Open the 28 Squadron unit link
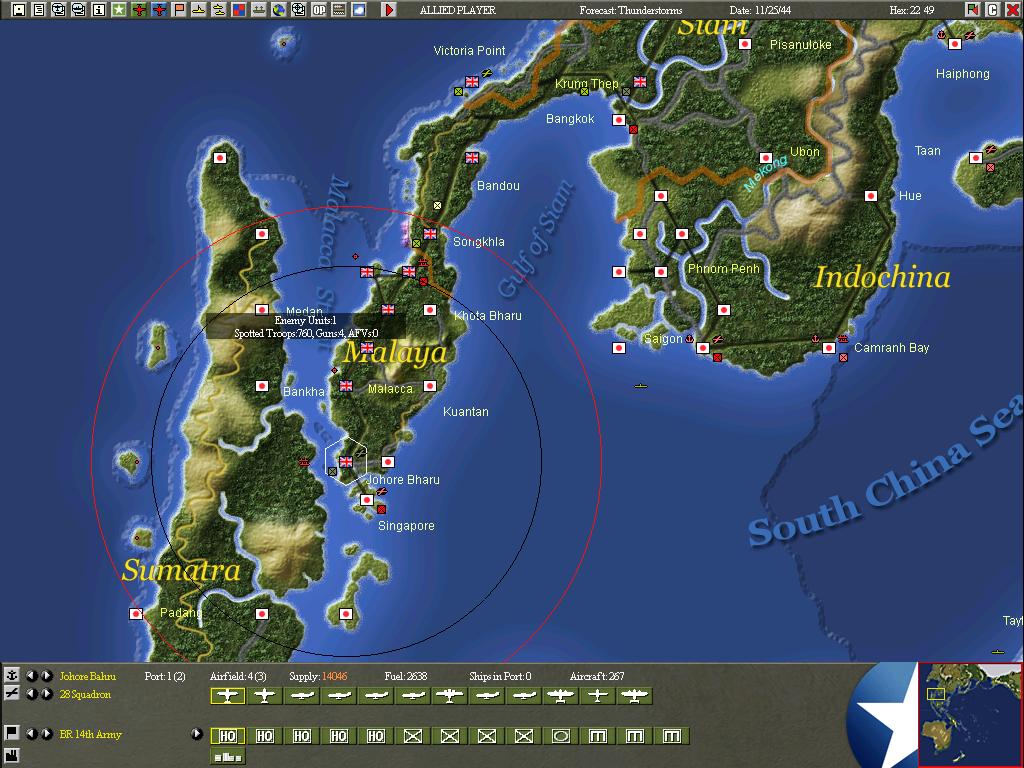This screenshot has height=768, width=1024. pyautogui.click(x=86, y=694)
